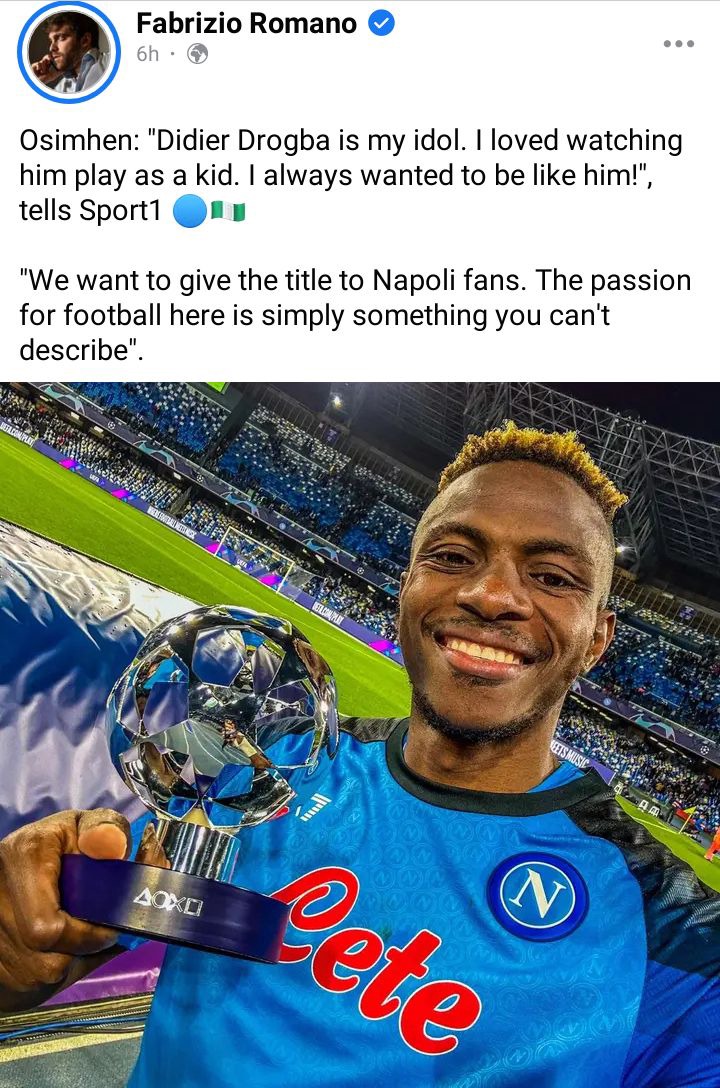Select the Didier Drogba quote paragraph

[351, 176]
